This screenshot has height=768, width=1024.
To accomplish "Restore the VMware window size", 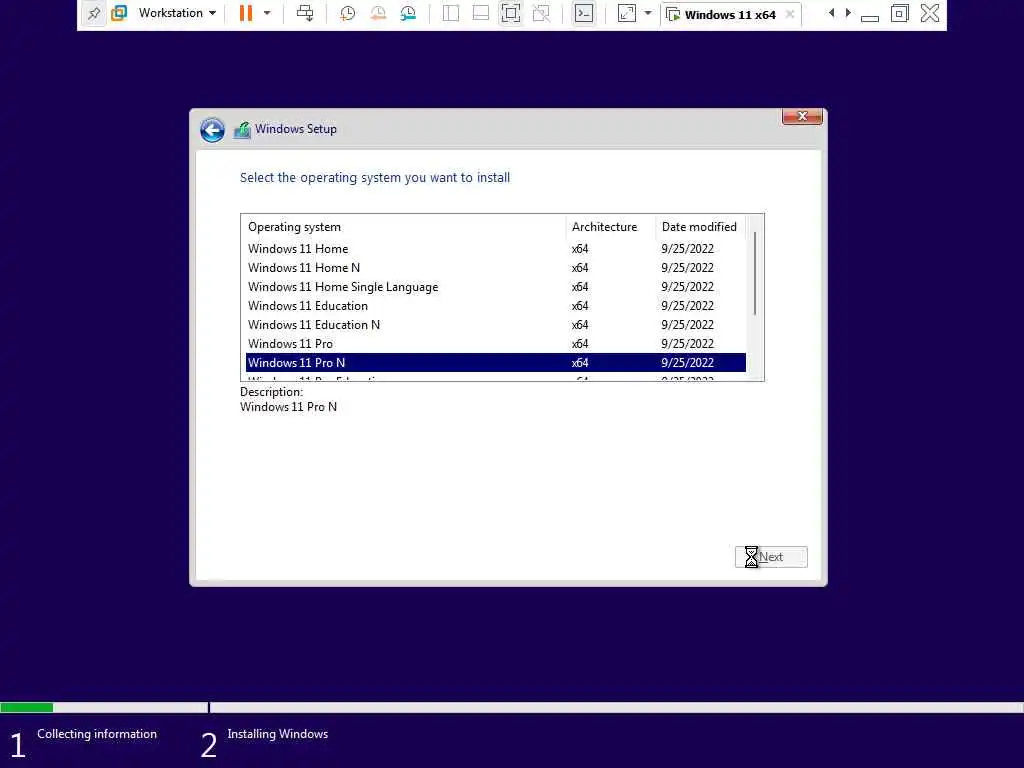I will pyautogui.click(x=899, y=13).
